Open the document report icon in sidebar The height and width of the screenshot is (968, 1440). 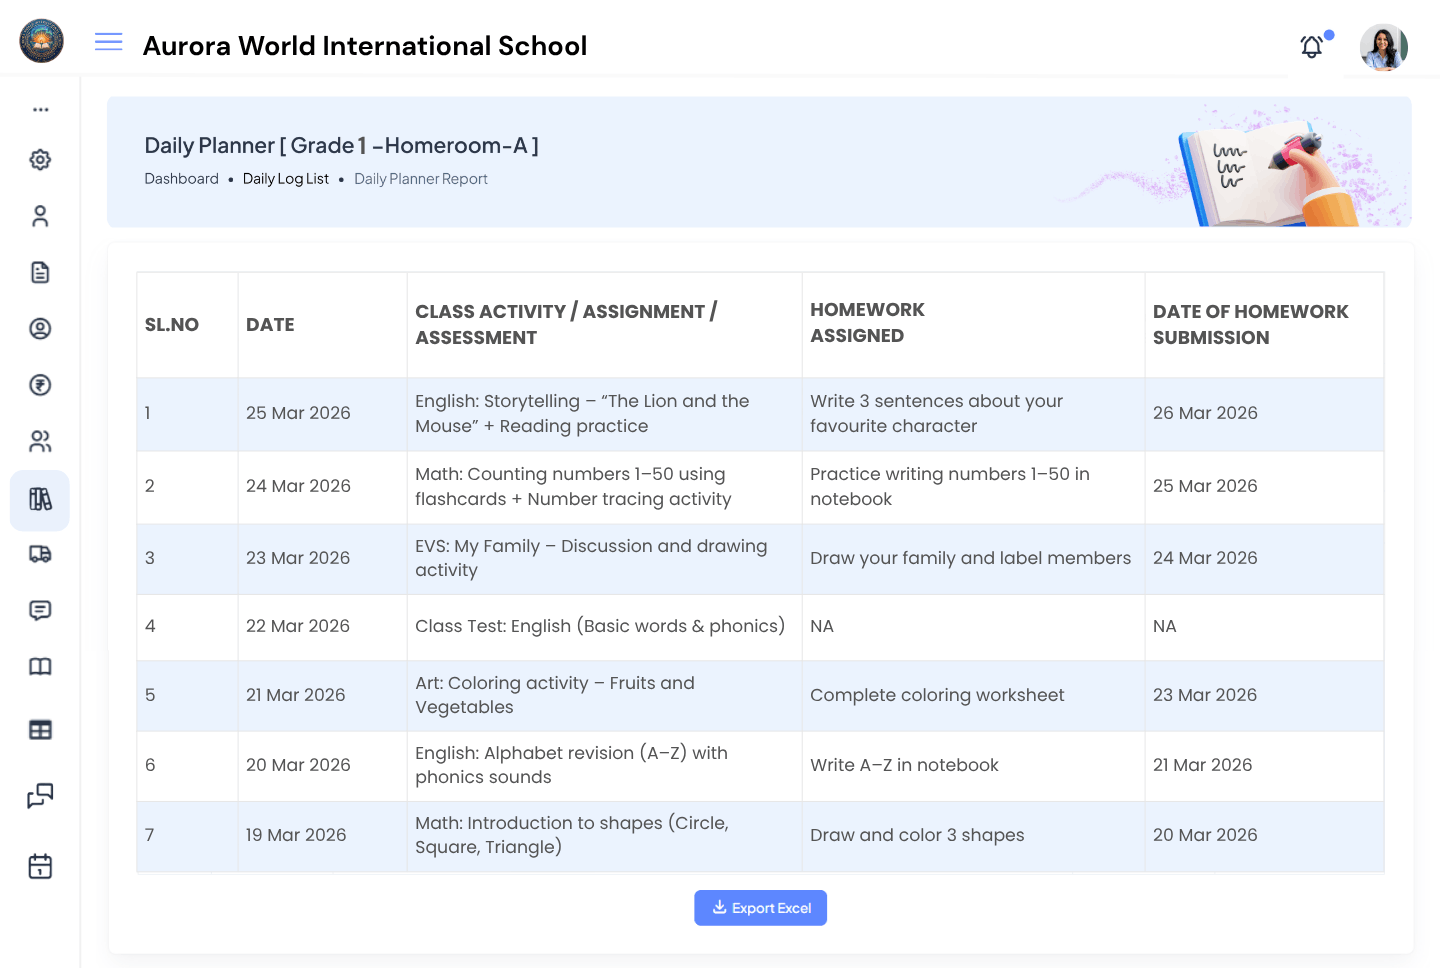point(40,272)
